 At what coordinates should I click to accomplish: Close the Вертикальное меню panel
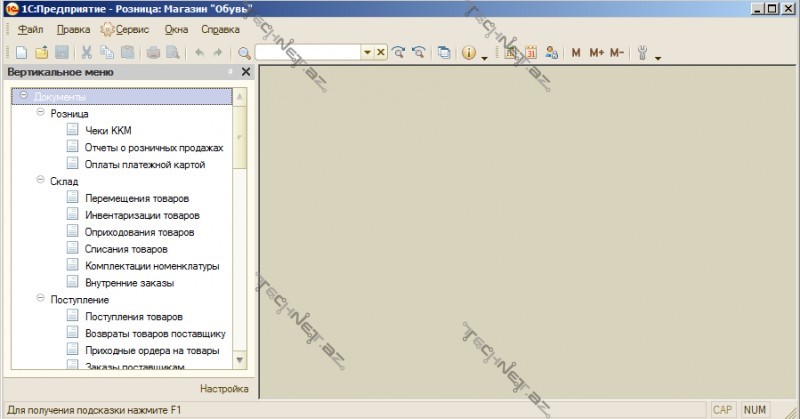tap(246, 72)
